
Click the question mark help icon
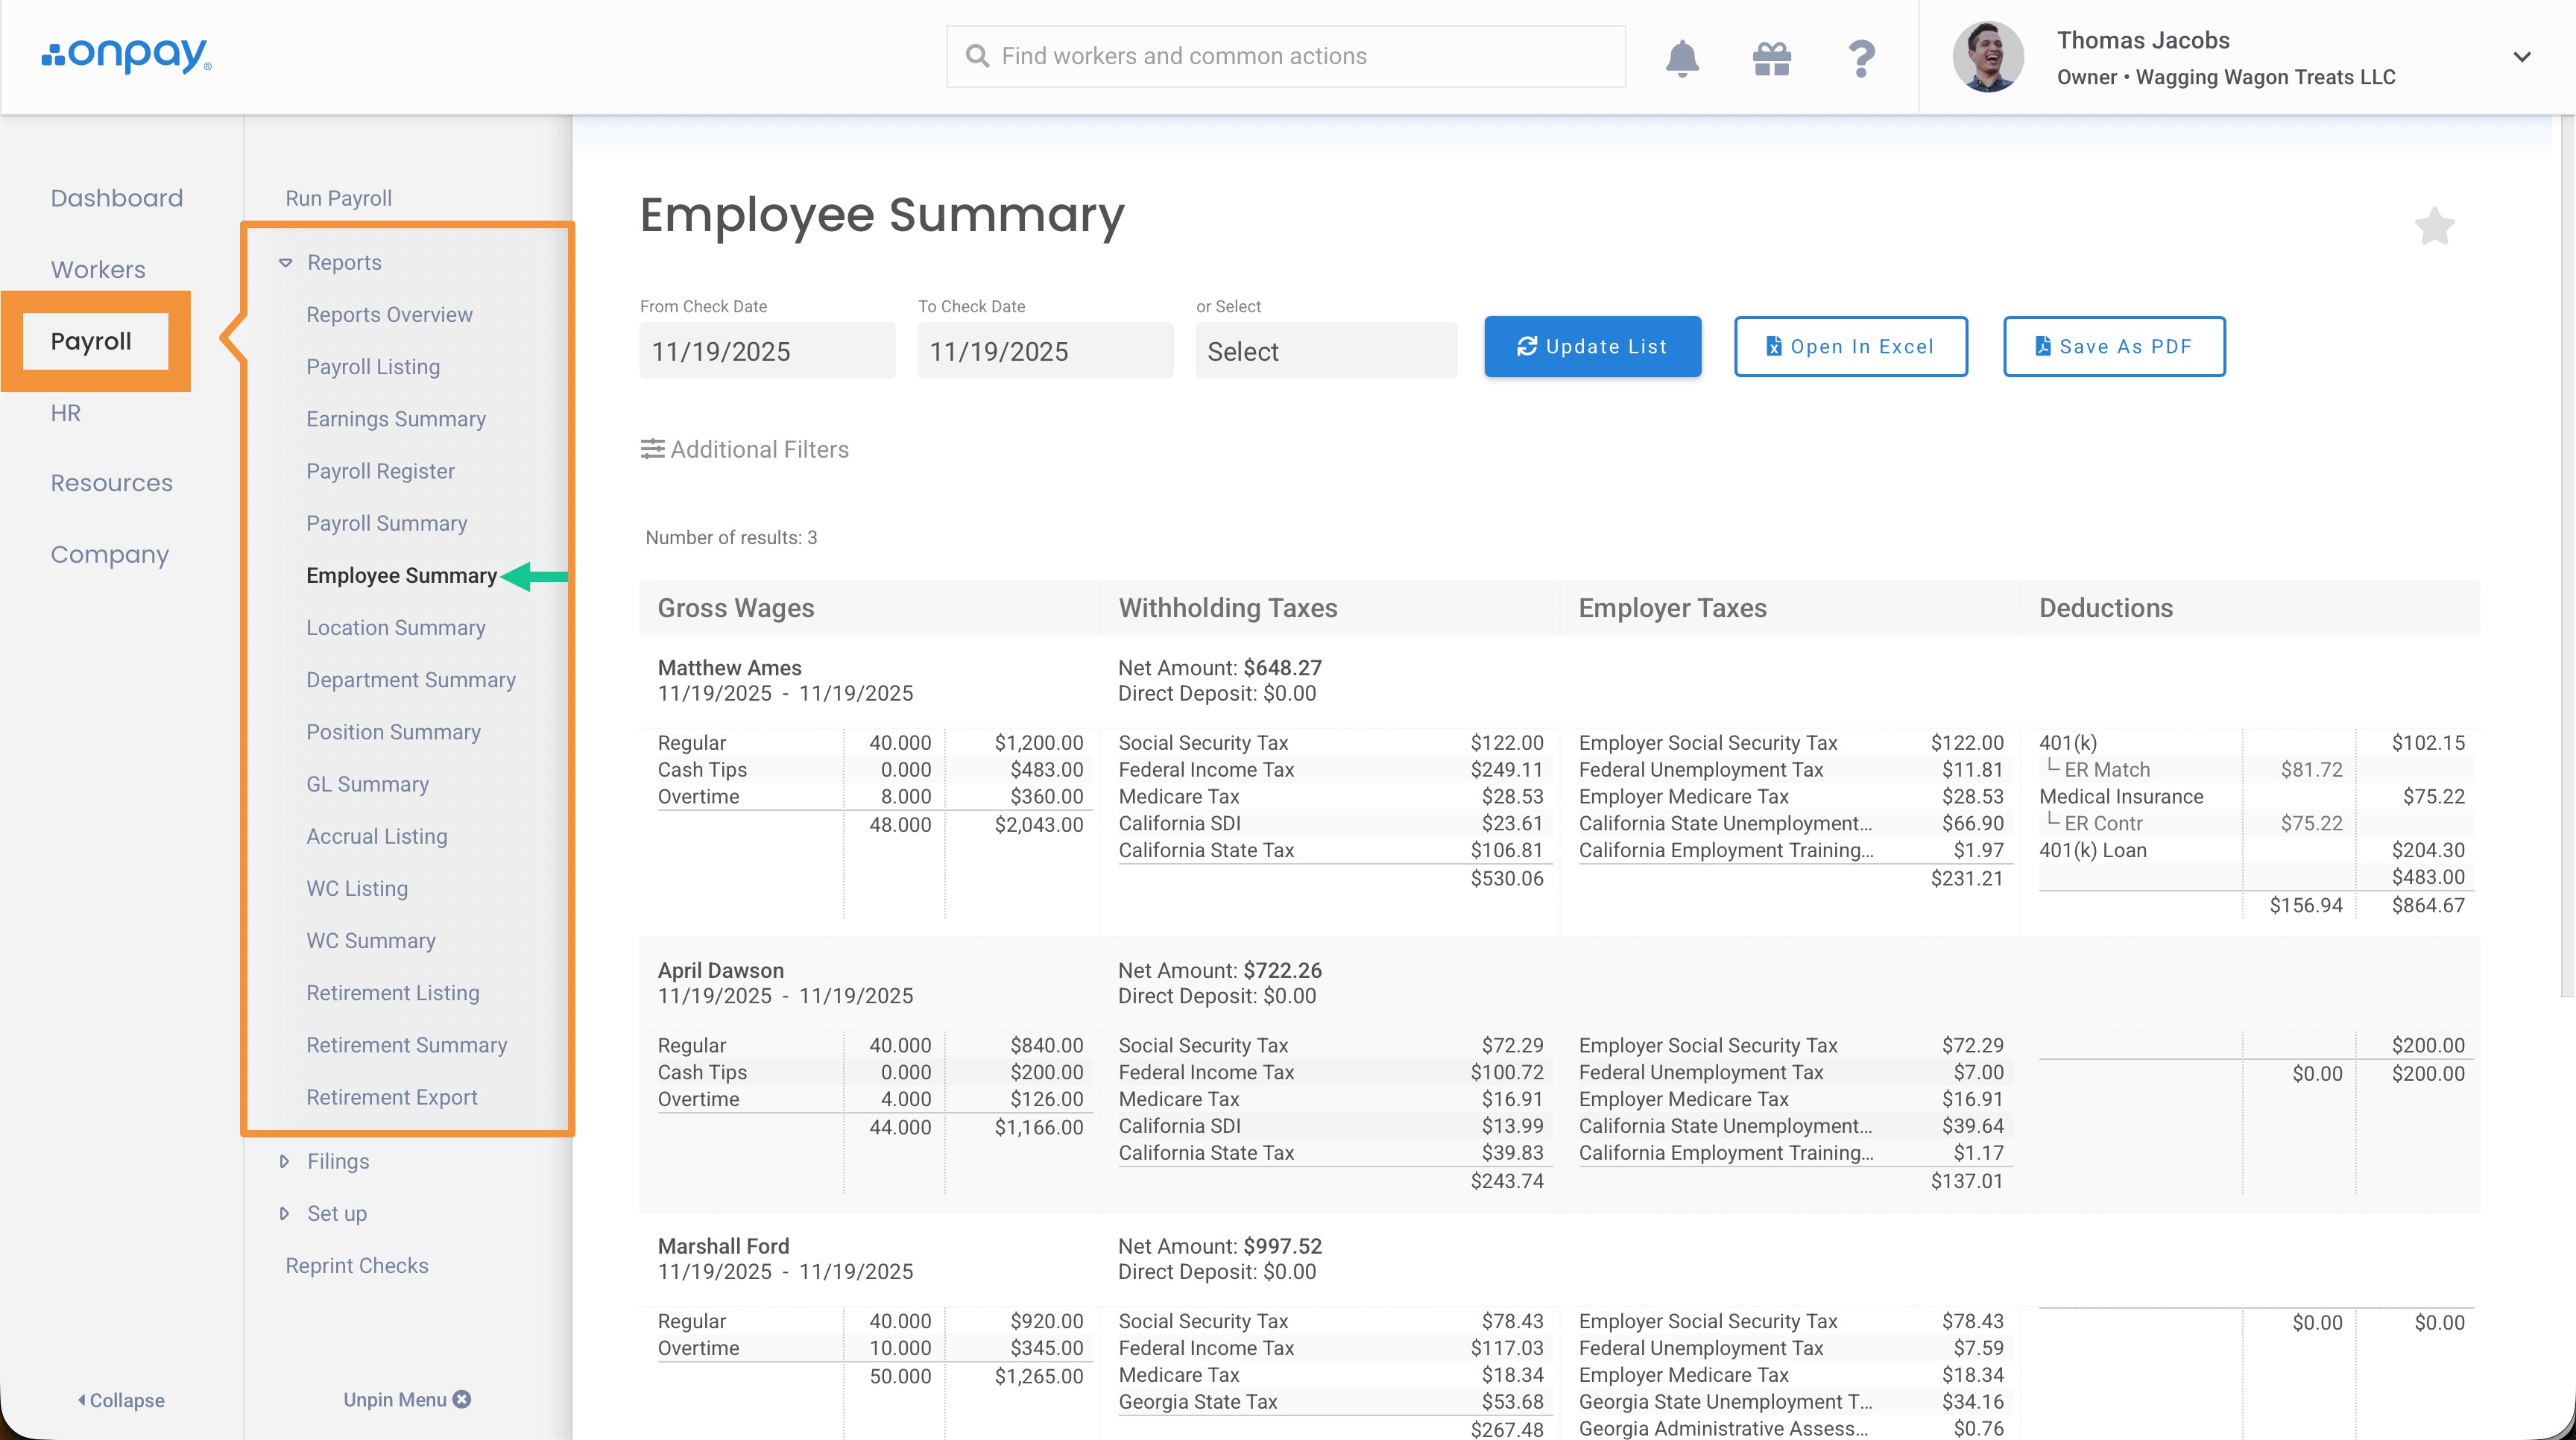tap(1861, 58)
